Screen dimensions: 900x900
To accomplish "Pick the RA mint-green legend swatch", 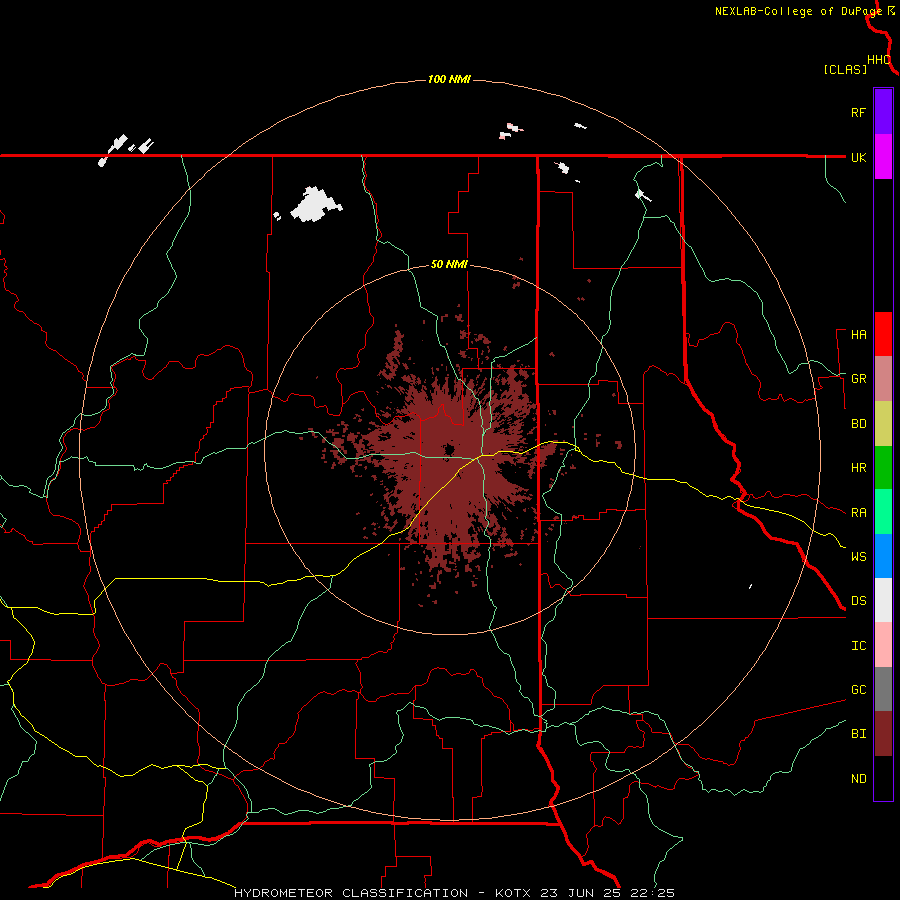I will pos(883,512).
